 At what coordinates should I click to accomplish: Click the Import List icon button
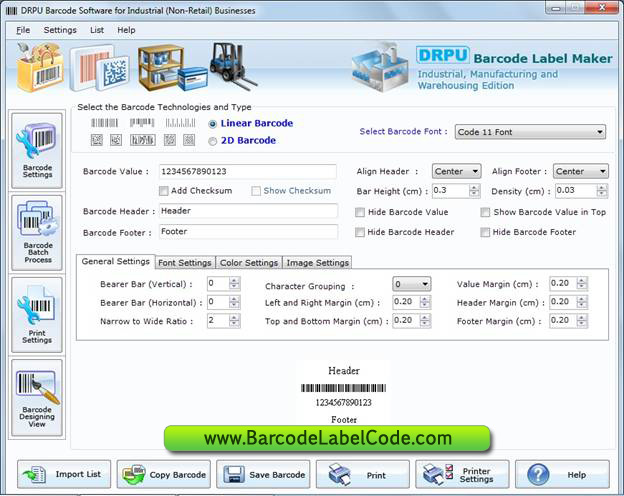pyautogui.click(x=64, y=474)
